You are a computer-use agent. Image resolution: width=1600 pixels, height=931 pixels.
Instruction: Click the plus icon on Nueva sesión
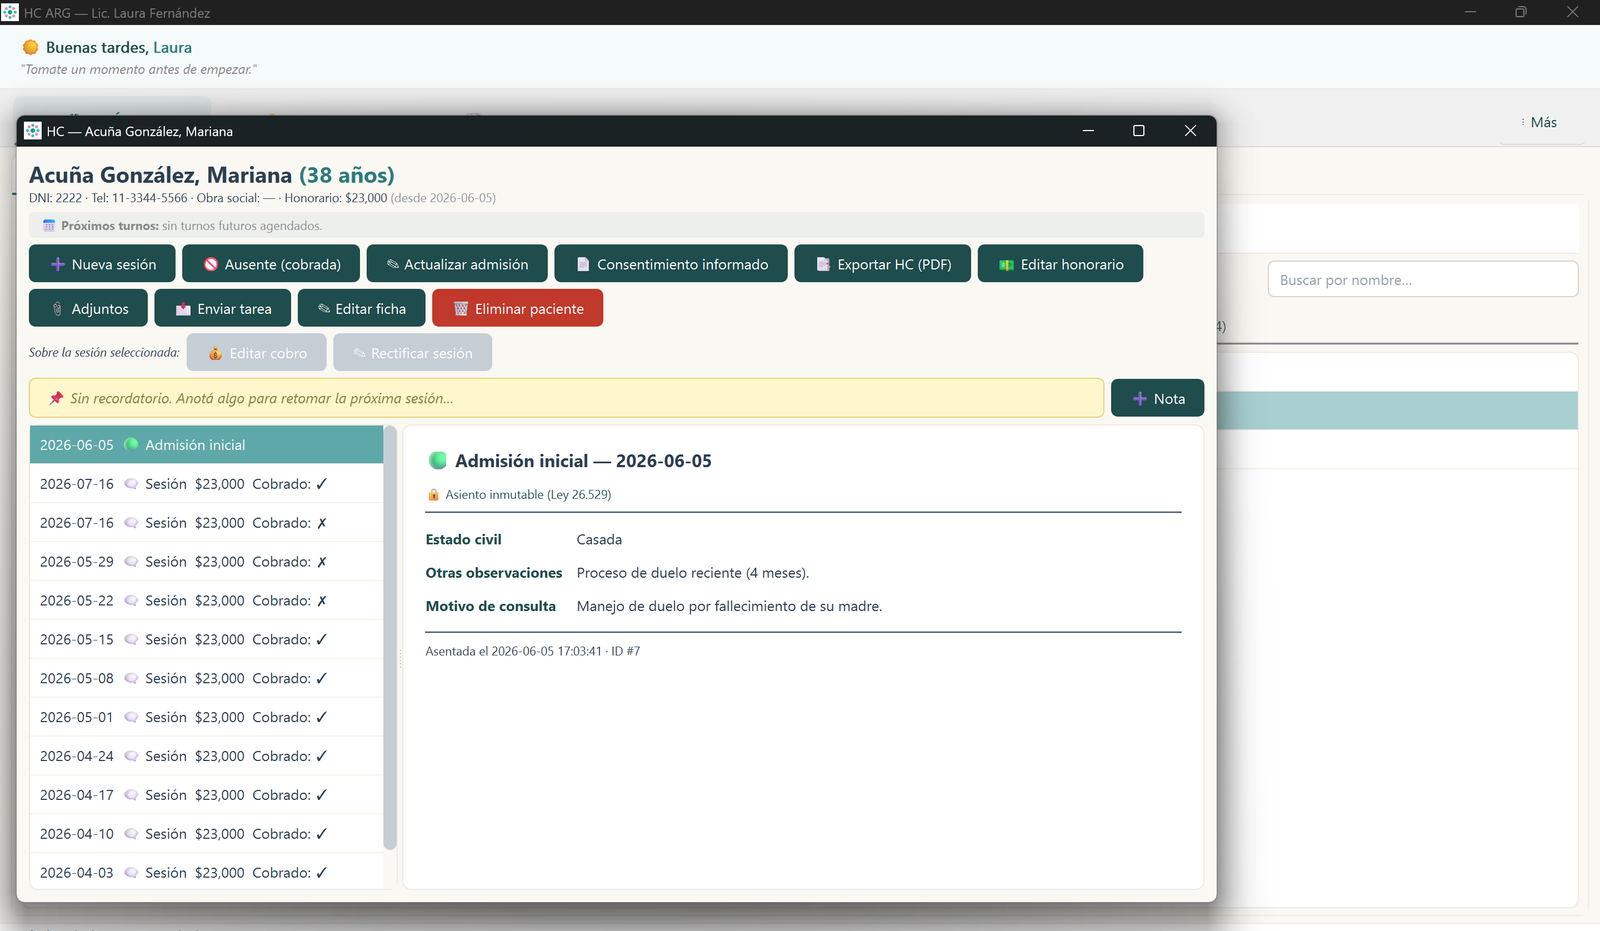[x=58, y=265]
